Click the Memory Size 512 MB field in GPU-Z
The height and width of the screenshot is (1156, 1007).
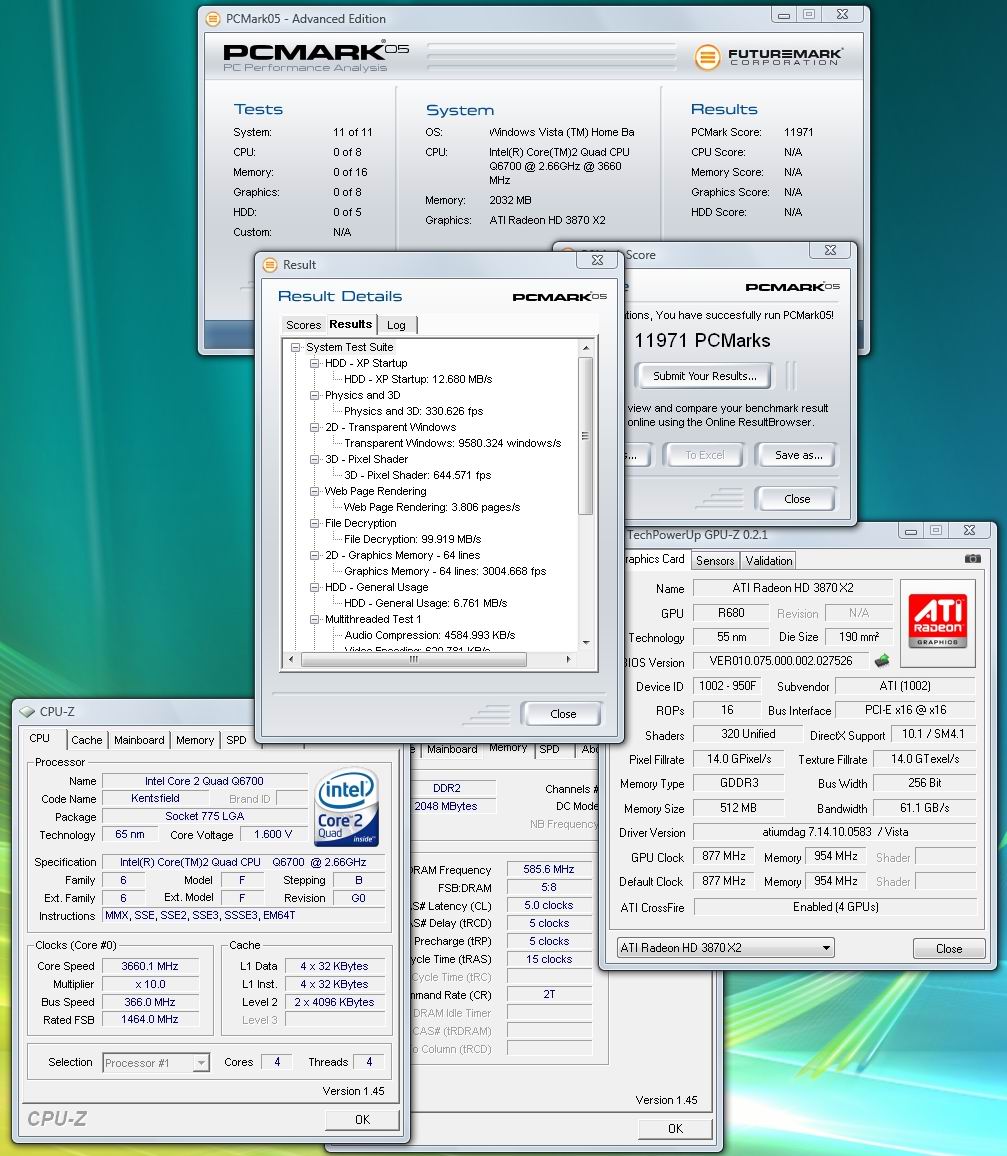(x=739, y=808)
